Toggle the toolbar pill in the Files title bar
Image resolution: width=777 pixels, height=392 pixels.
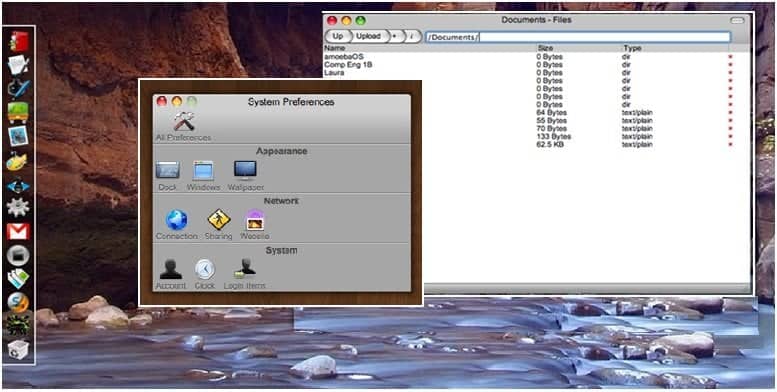[737, 20]
